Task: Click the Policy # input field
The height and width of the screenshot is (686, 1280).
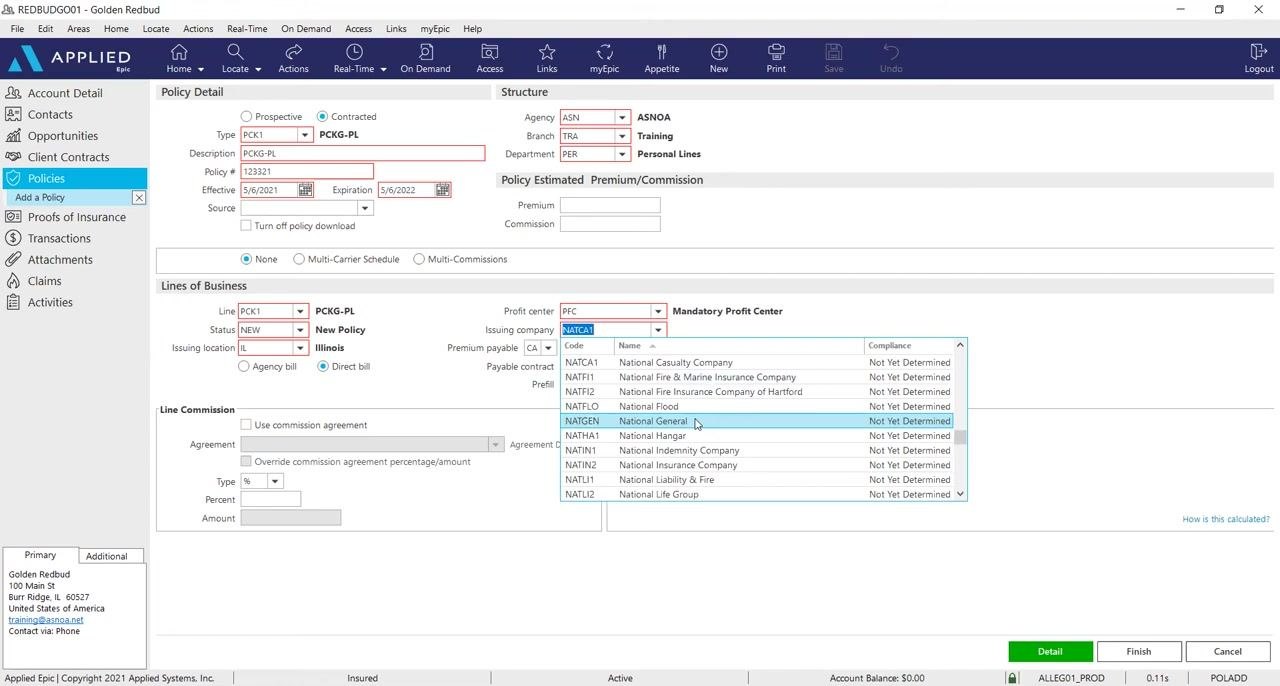Action: [x=307, y=172]
